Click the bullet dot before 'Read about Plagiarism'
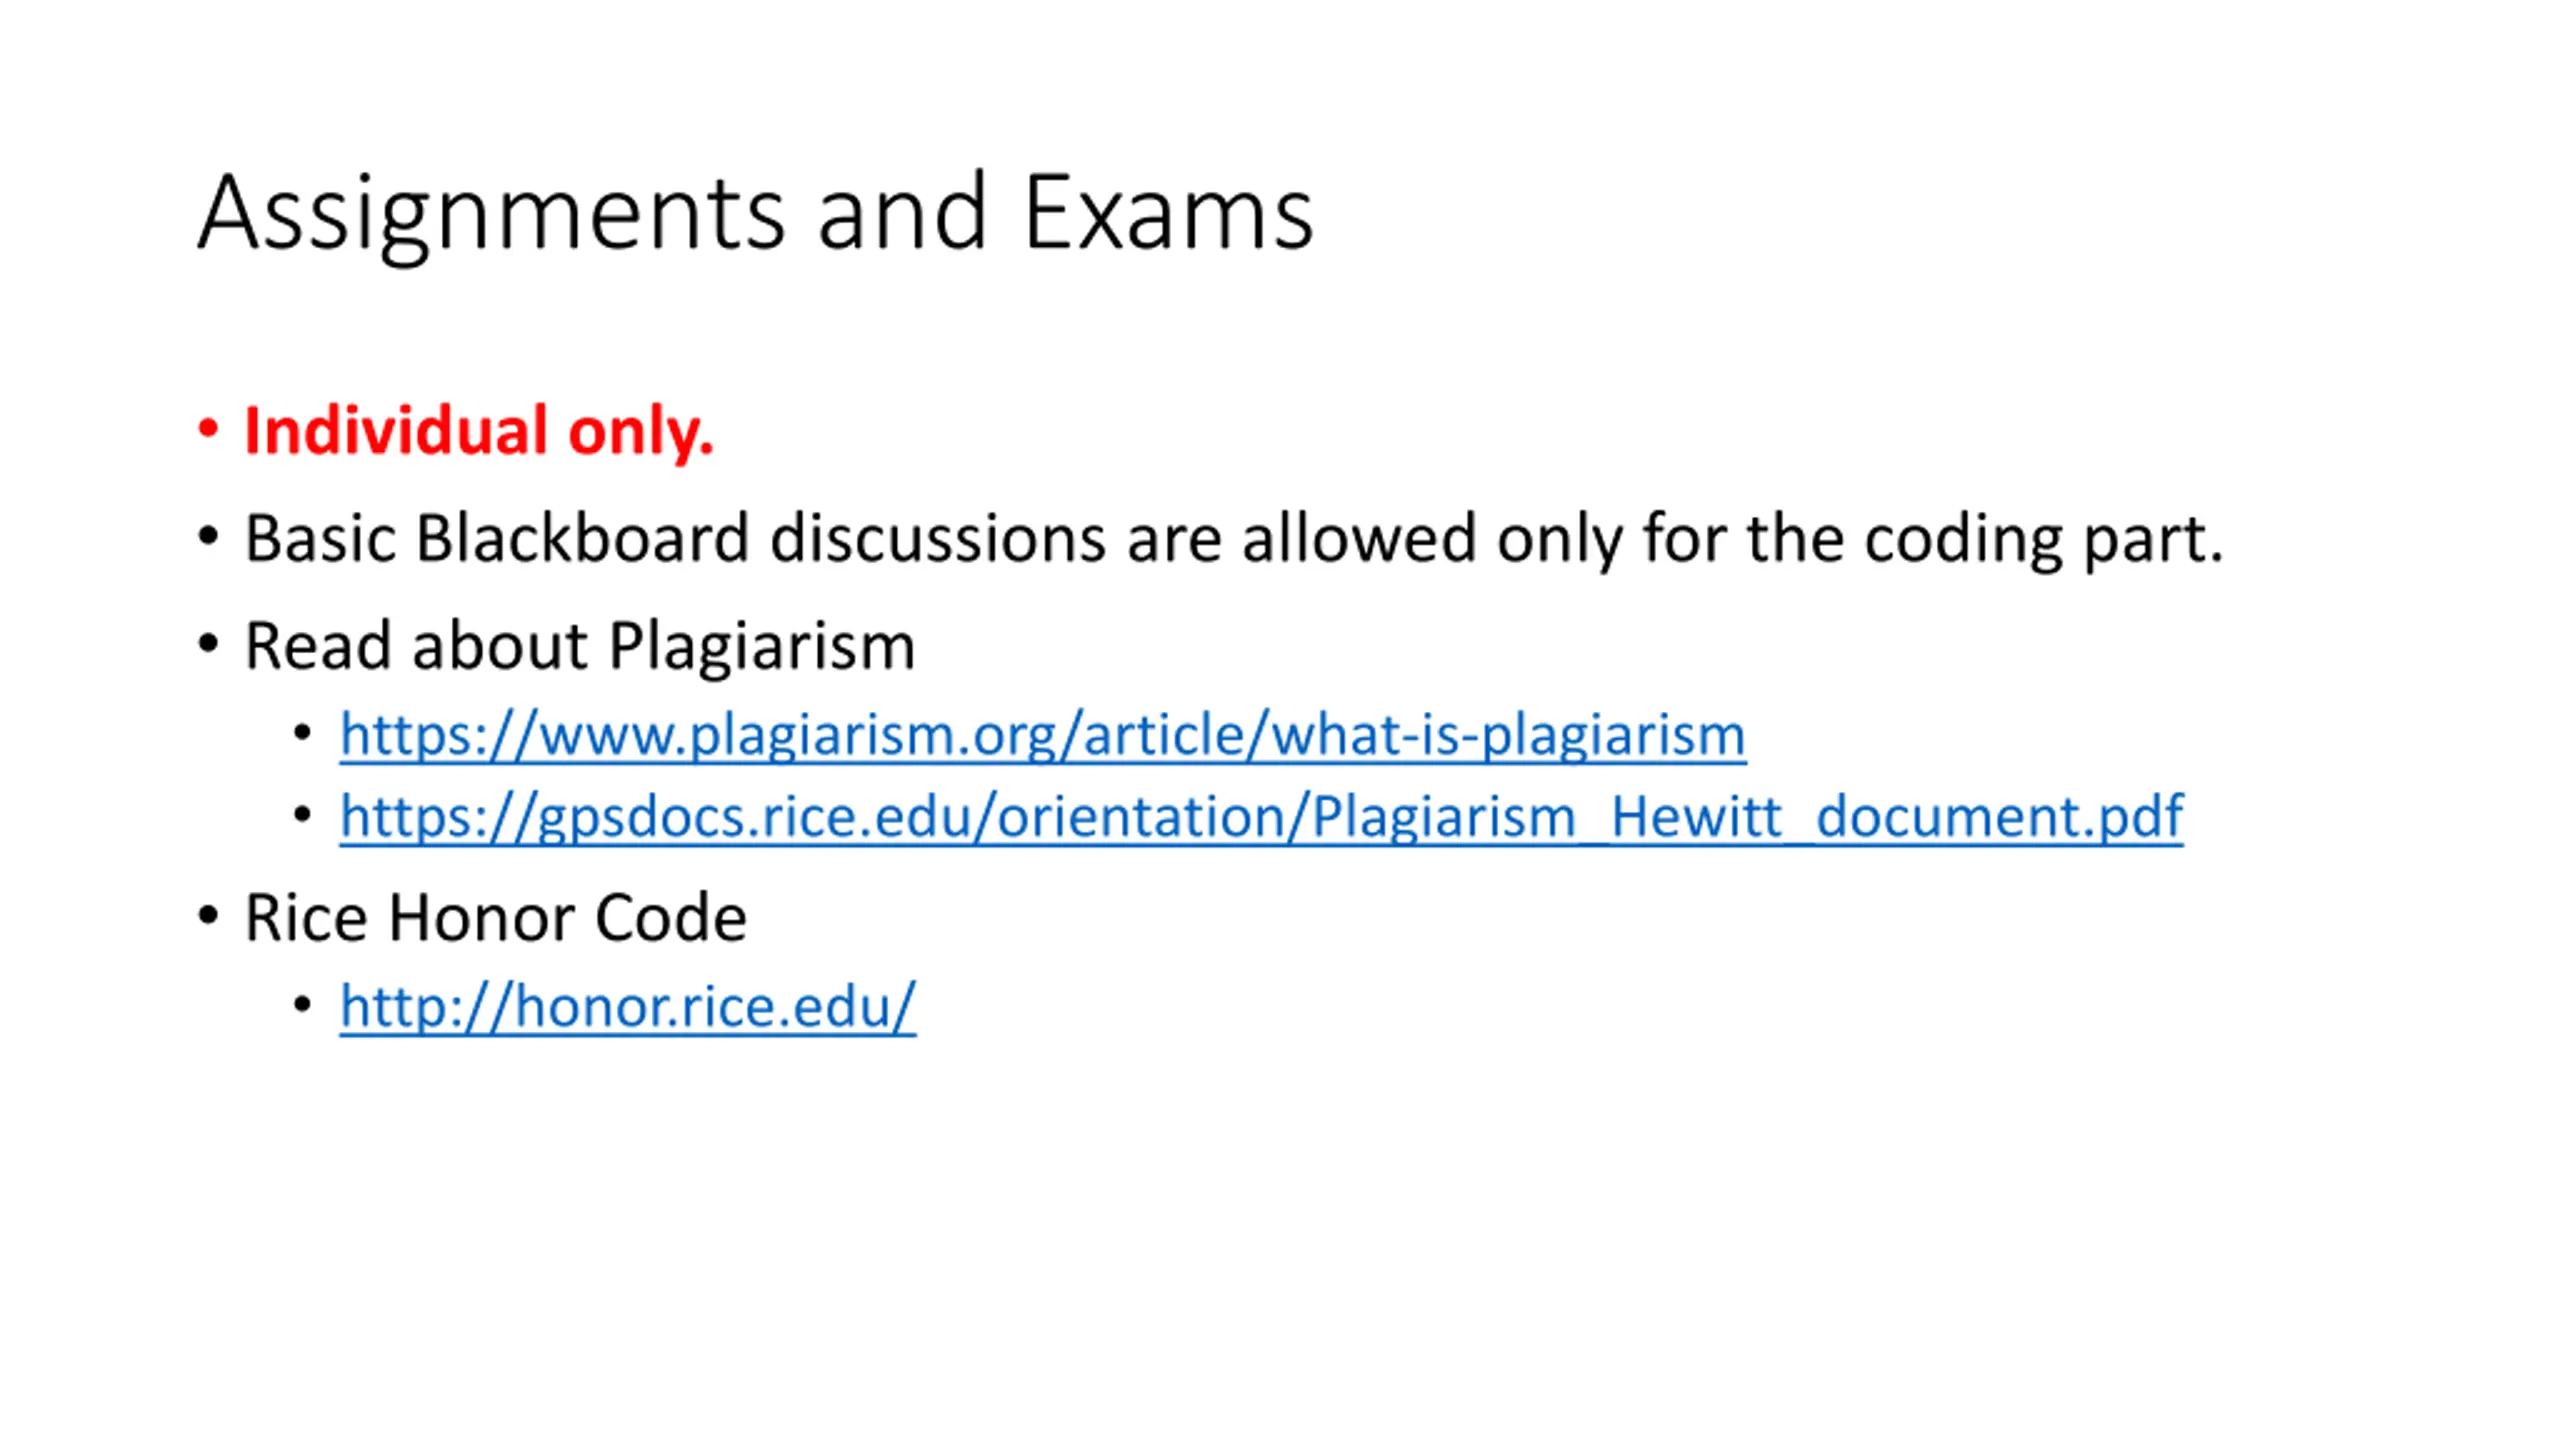The width and height of the screenshot is (2560, 1440). point(208,644)
